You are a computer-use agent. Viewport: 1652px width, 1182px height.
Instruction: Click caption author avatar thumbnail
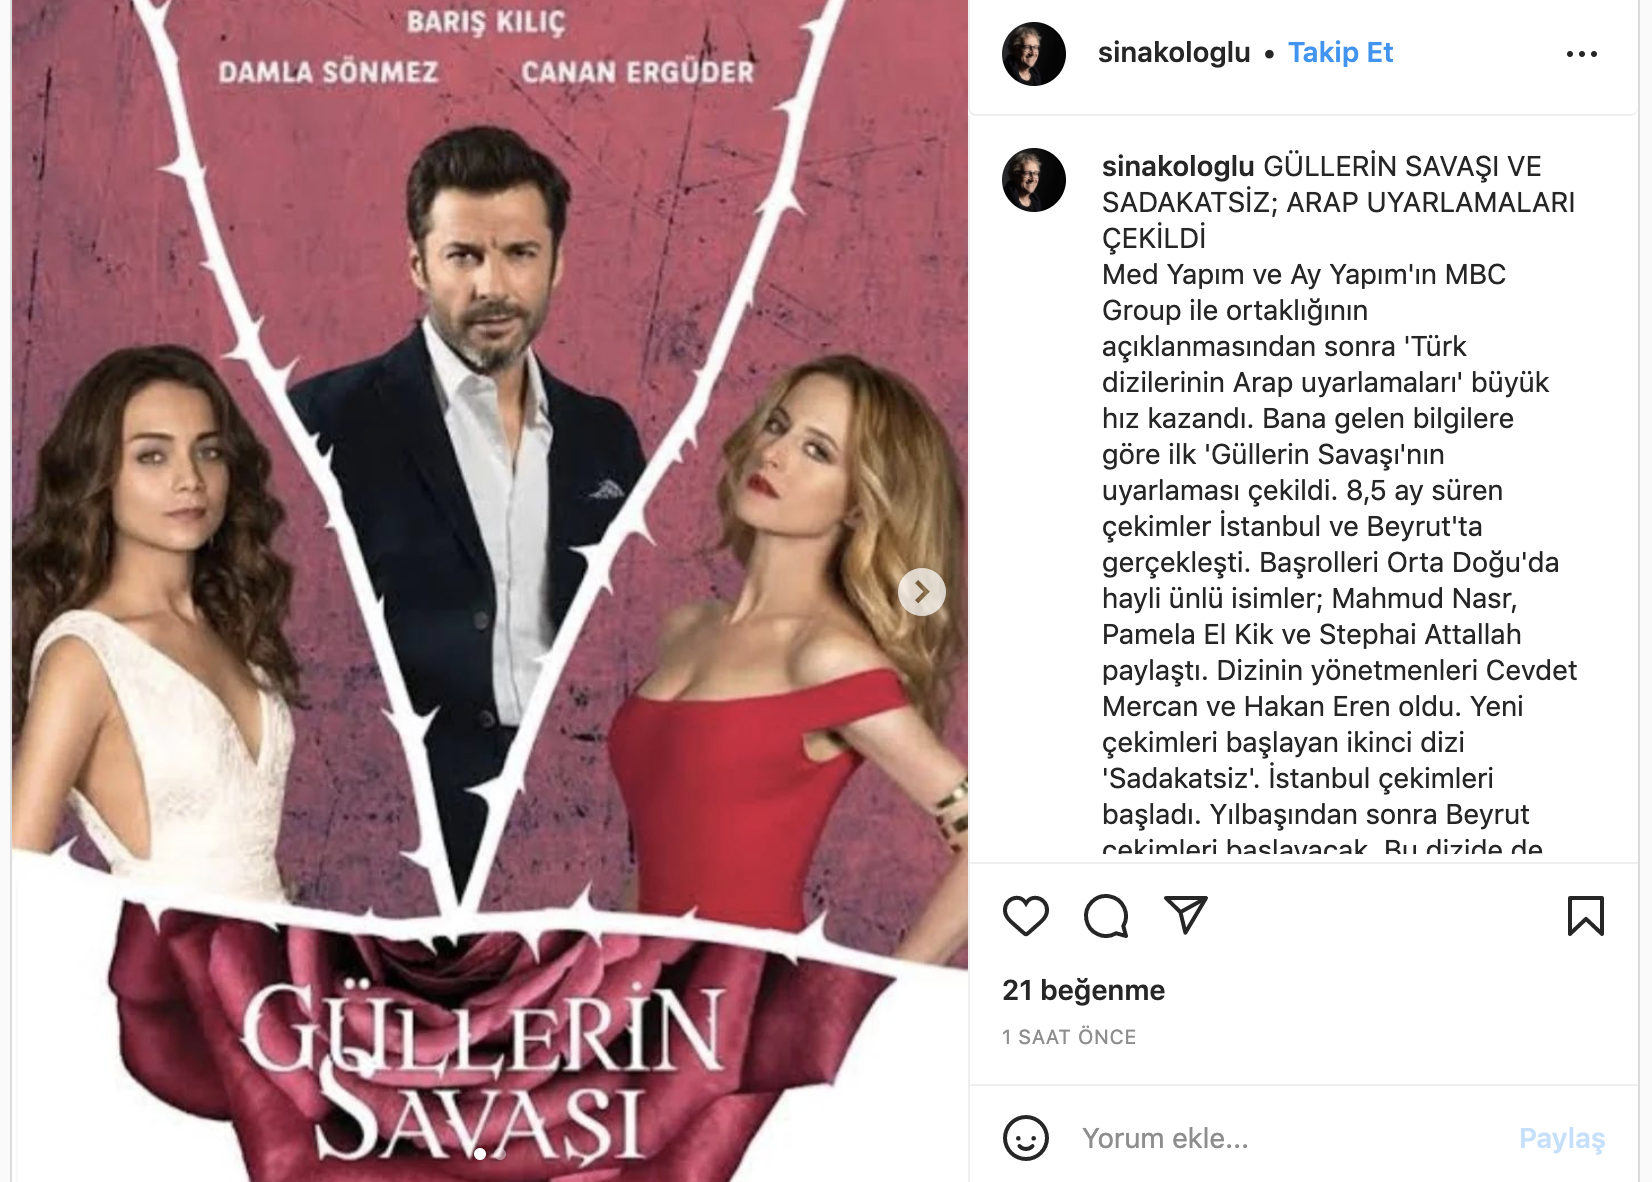click(x=1034, y=180)
